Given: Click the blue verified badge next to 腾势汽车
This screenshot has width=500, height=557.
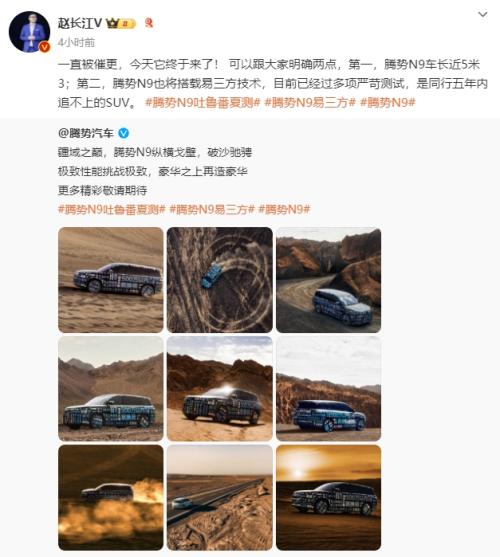Looking at the screenshot, I should point(123,133).
